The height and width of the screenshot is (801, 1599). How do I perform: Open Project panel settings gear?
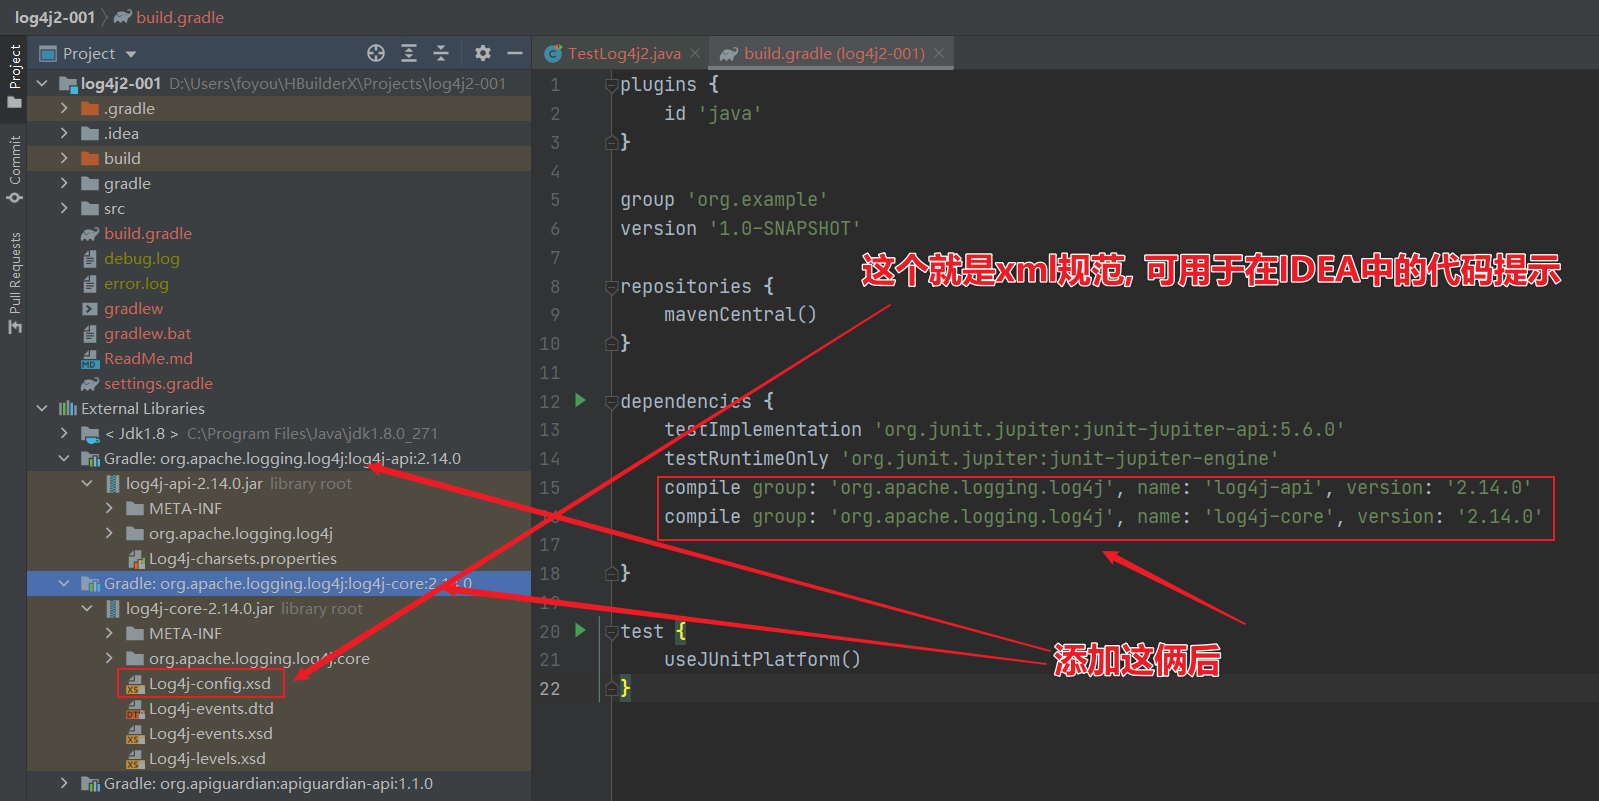pos(483,53)
